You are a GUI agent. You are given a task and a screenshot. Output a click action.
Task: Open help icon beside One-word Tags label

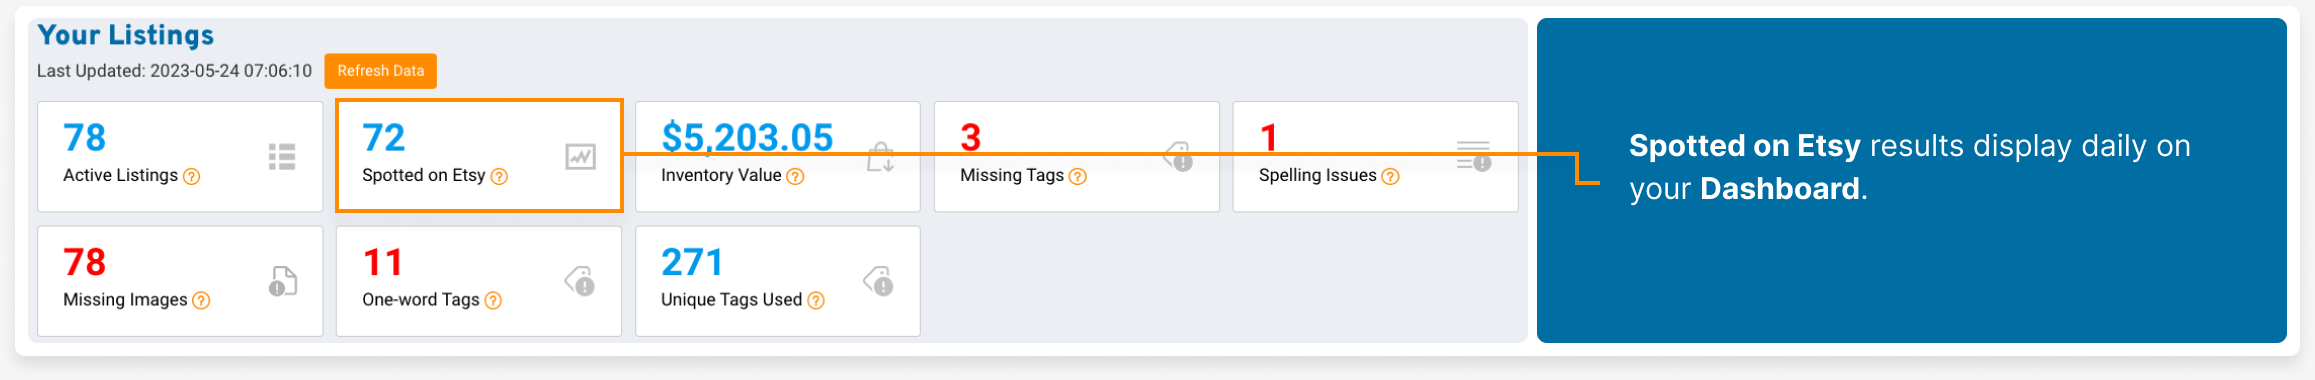493,300
